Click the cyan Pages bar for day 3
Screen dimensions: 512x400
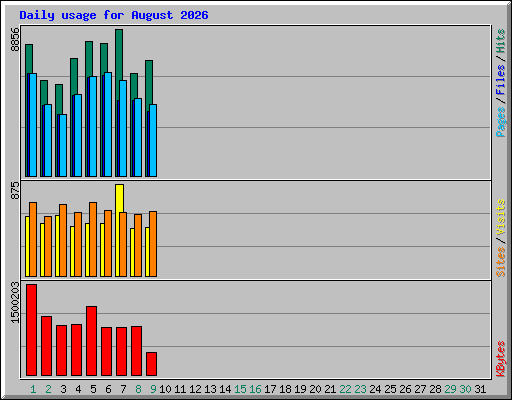click(63, 145)
